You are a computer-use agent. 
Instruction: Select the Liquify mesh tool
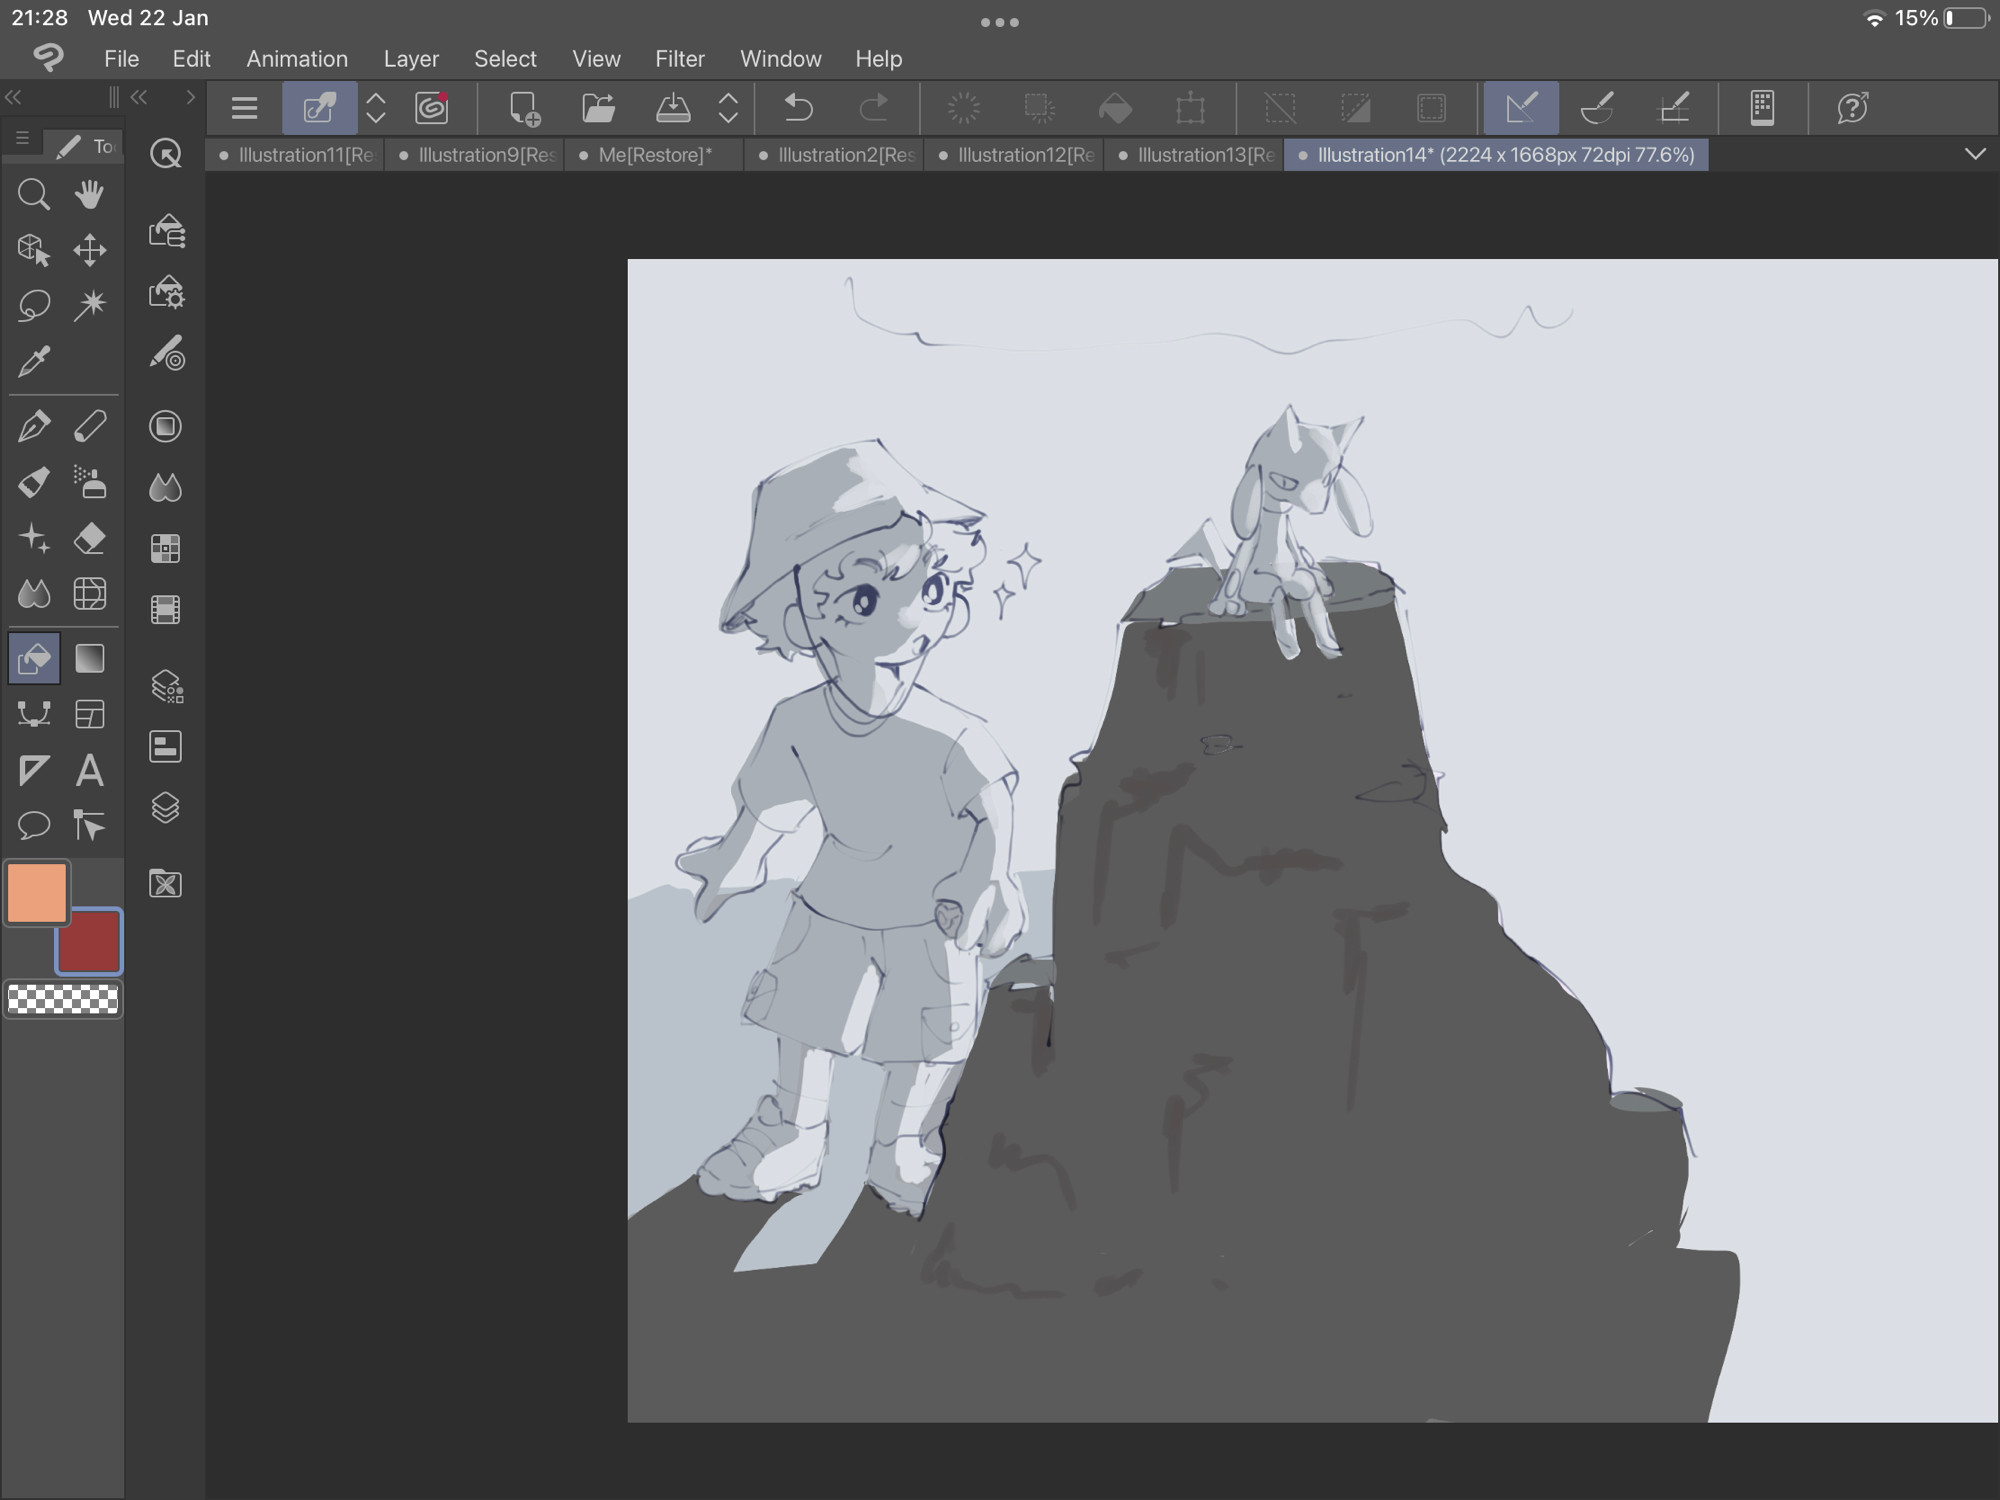coord(90,594)
